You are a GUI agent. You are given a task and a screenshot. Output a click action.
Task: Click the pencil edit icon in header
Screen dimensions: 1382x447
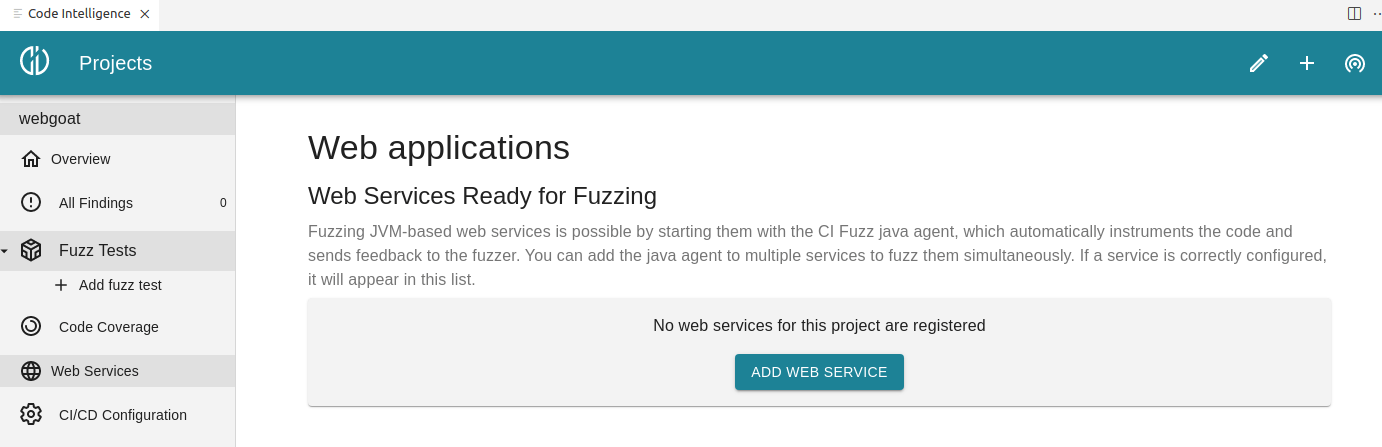click(x=1259, y=63)
